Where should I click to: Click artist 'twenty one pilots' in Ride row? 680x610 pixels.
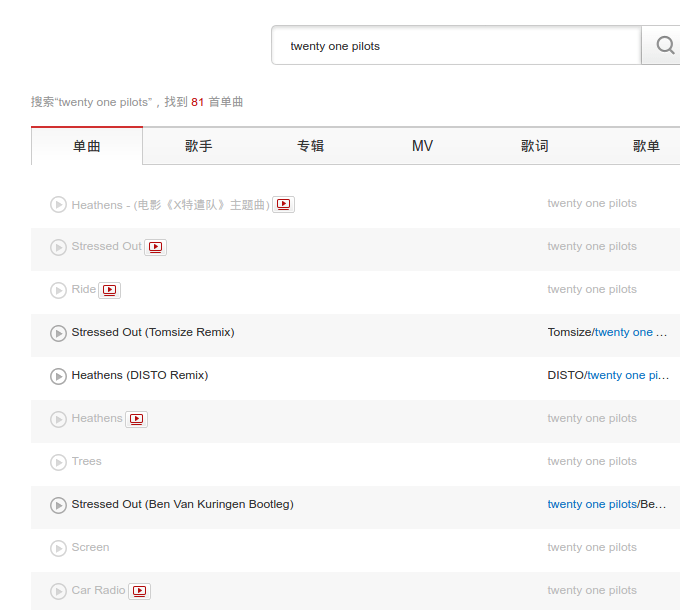click(592, 289)
